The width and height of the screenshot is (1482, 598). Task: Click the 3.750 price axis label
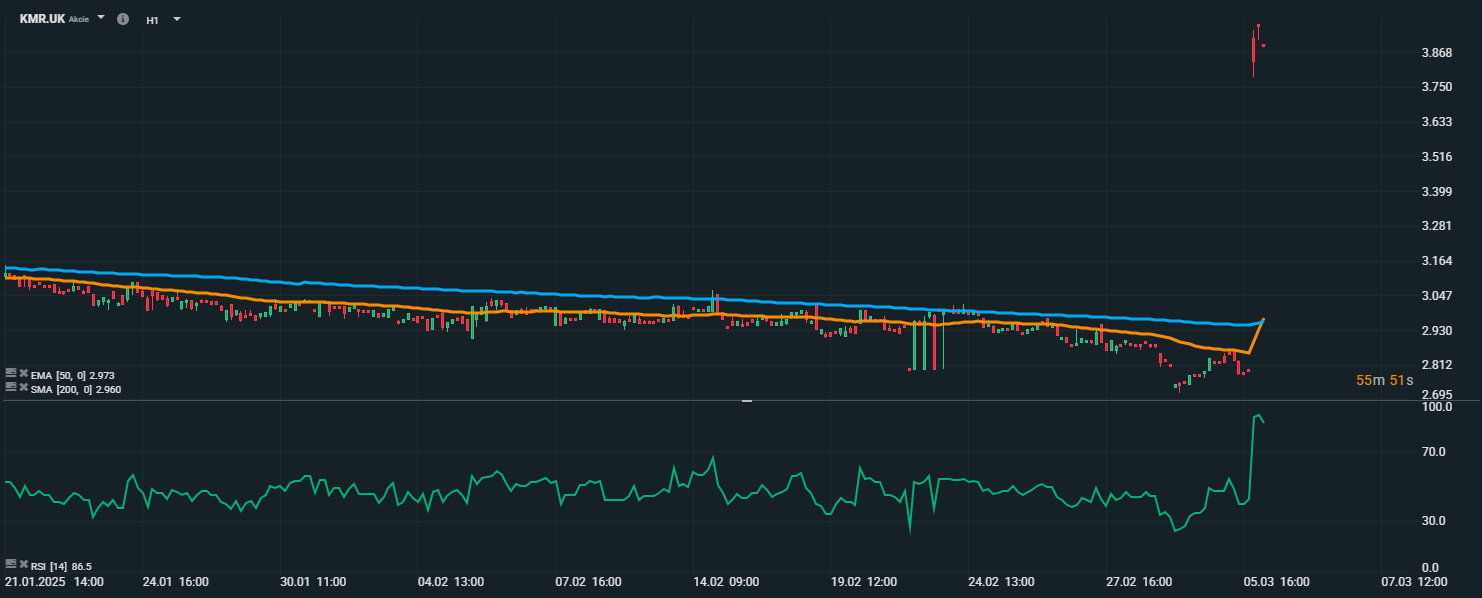pos(1435,87)
